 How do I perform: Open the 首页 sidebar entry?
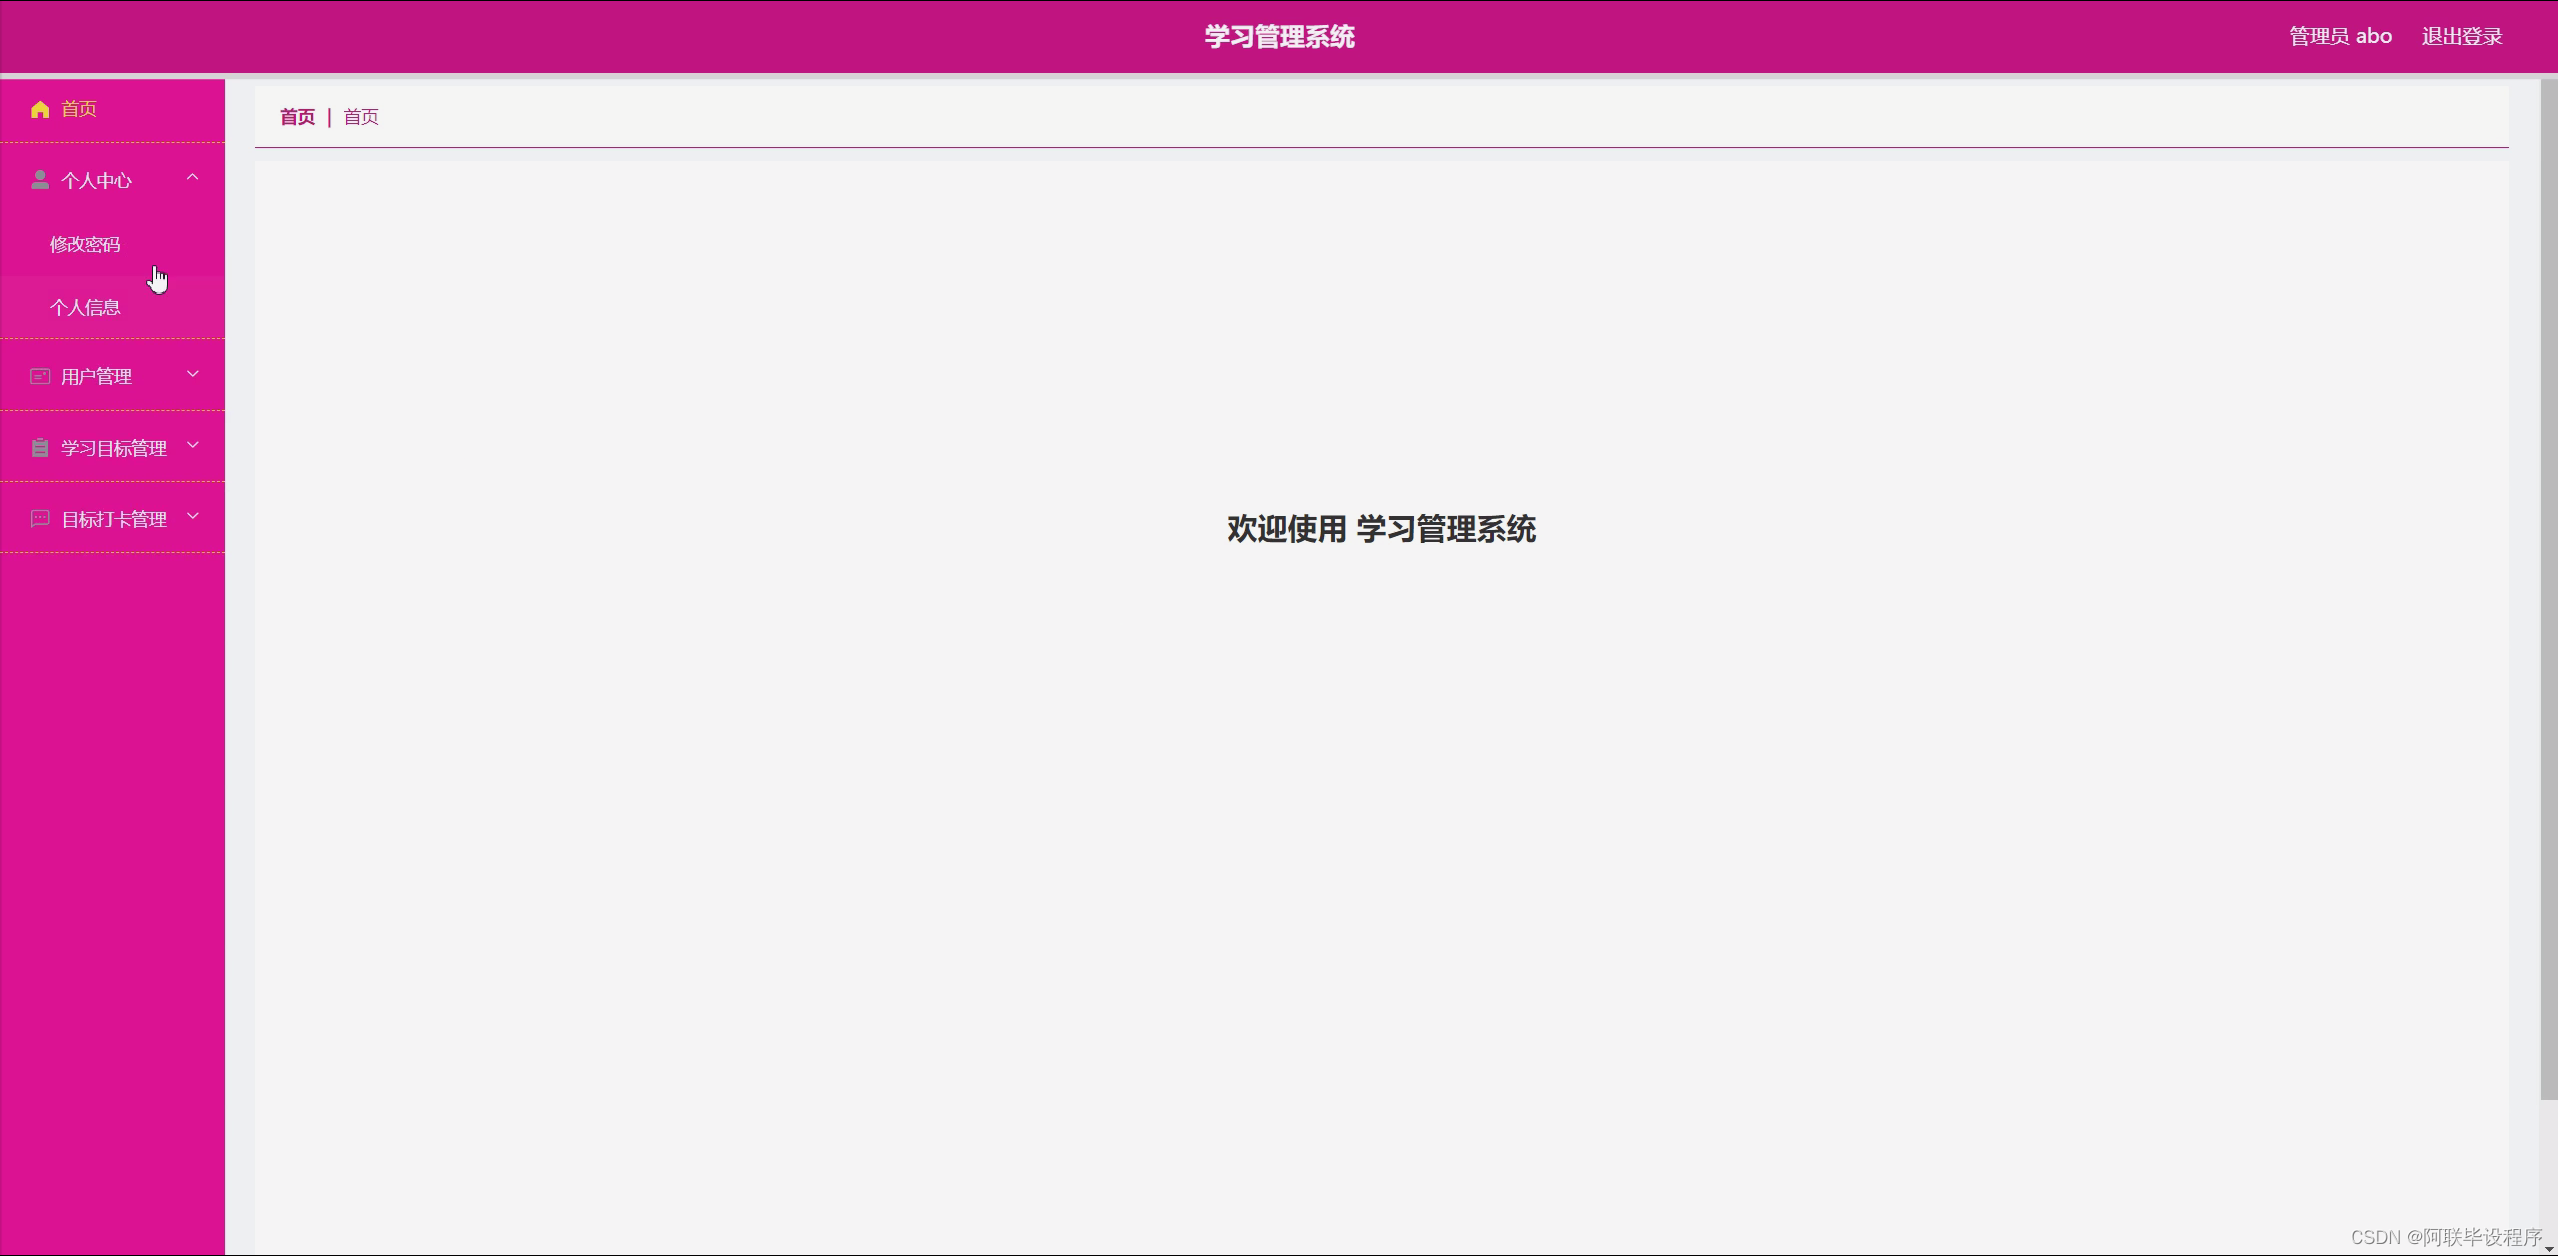pos(78,110)
